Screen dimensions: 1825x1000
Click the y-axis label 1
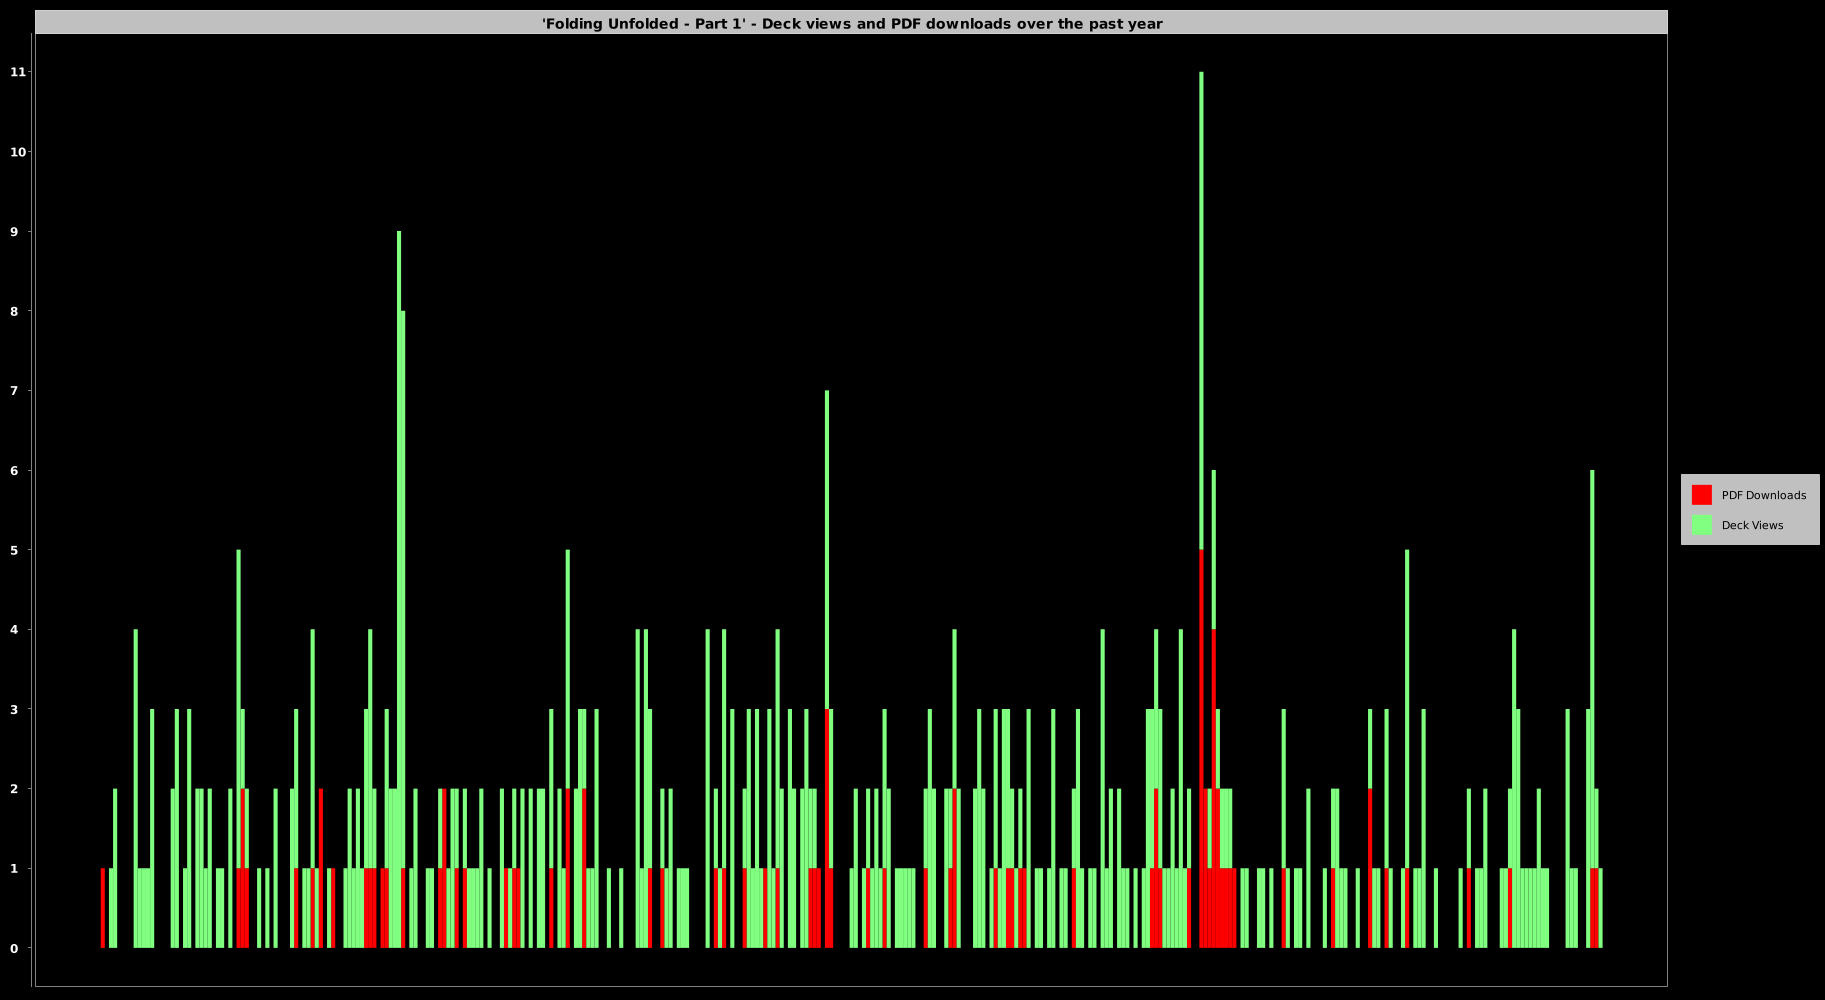pos(14,869)
